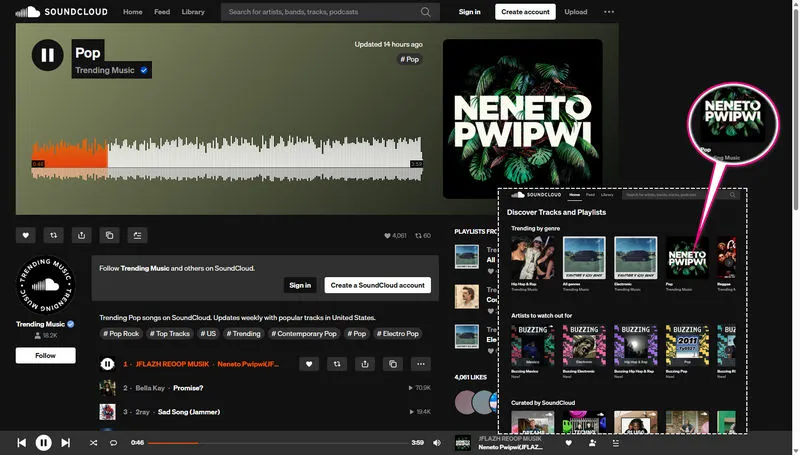Click the Trending Music circular avatar
This screenshot has height=455, width=800.
click(x=45, y=285)
